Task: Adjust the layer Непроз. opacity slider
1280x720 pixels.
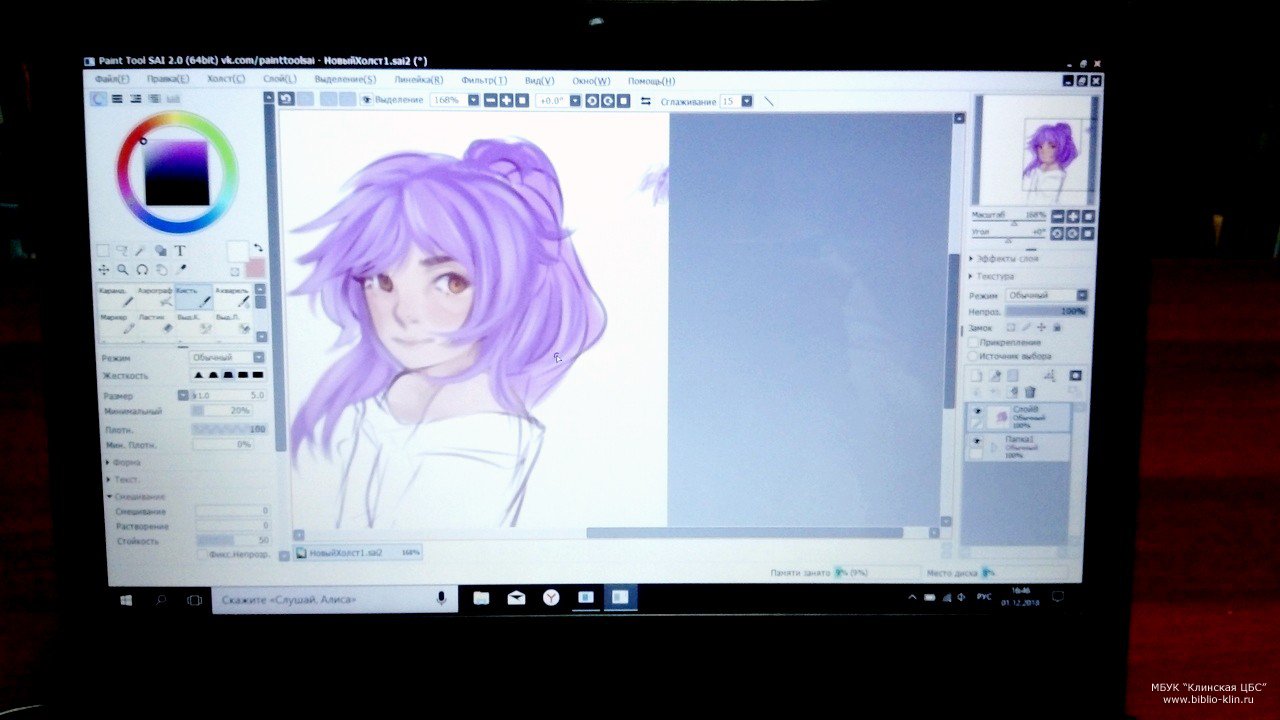Action: [1046, 311]
